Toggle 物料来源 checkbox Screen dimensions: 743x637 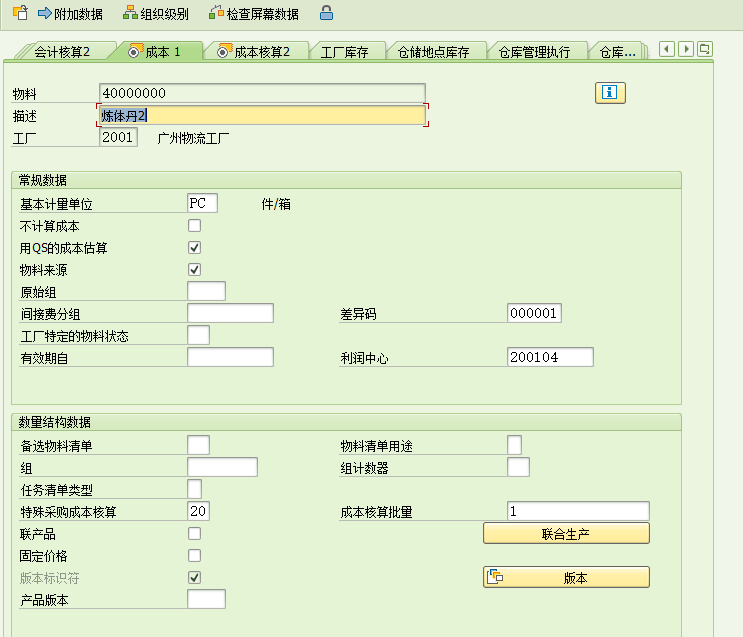coord(195,269)
